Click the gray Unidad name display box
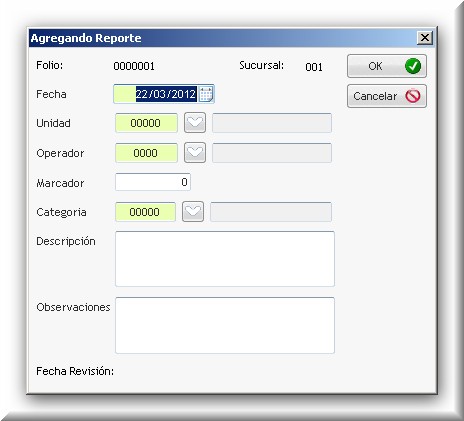This screenshot has width=464, height=421. 272,123
